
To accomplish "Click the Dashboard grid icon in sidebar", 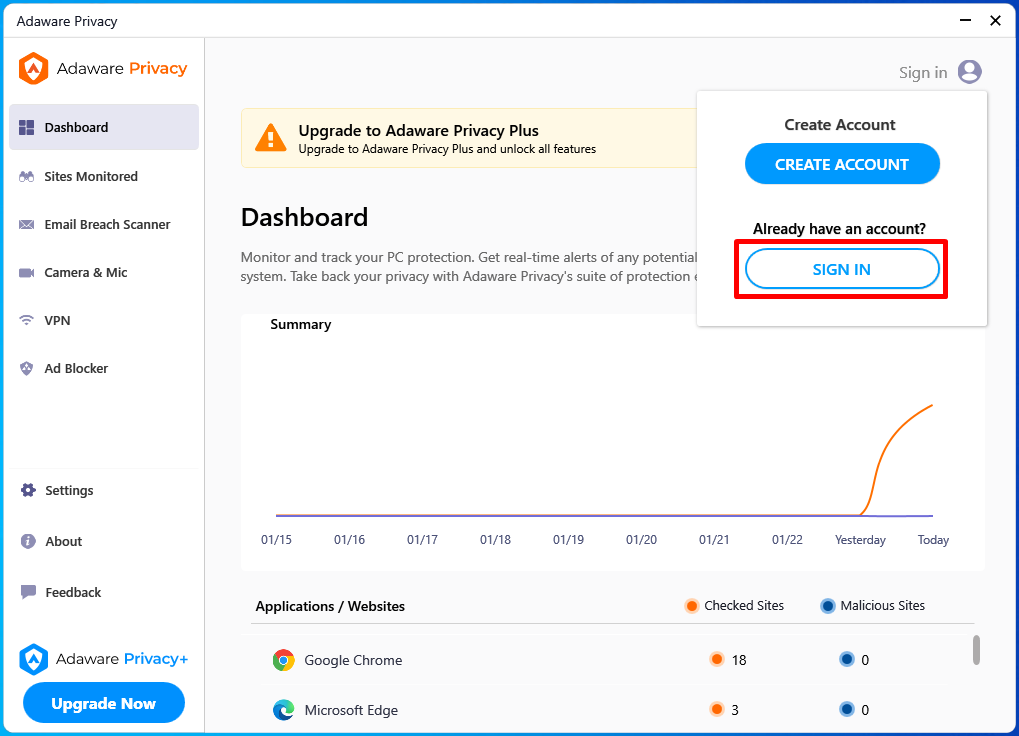I will point(27,127).
